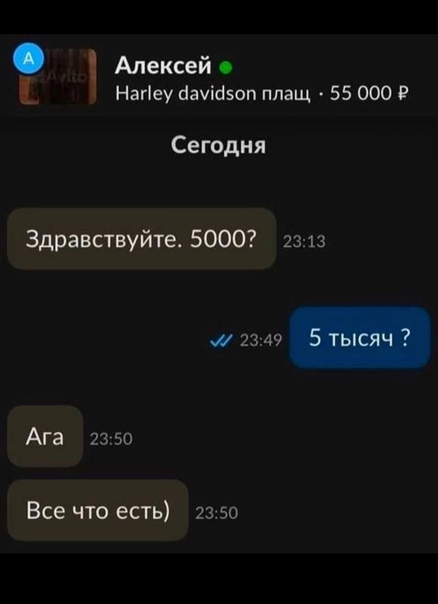This screenshot has height=604, width=438.
Task: Select the "Все что есть)" message bubble
Action: coord(98,510)
